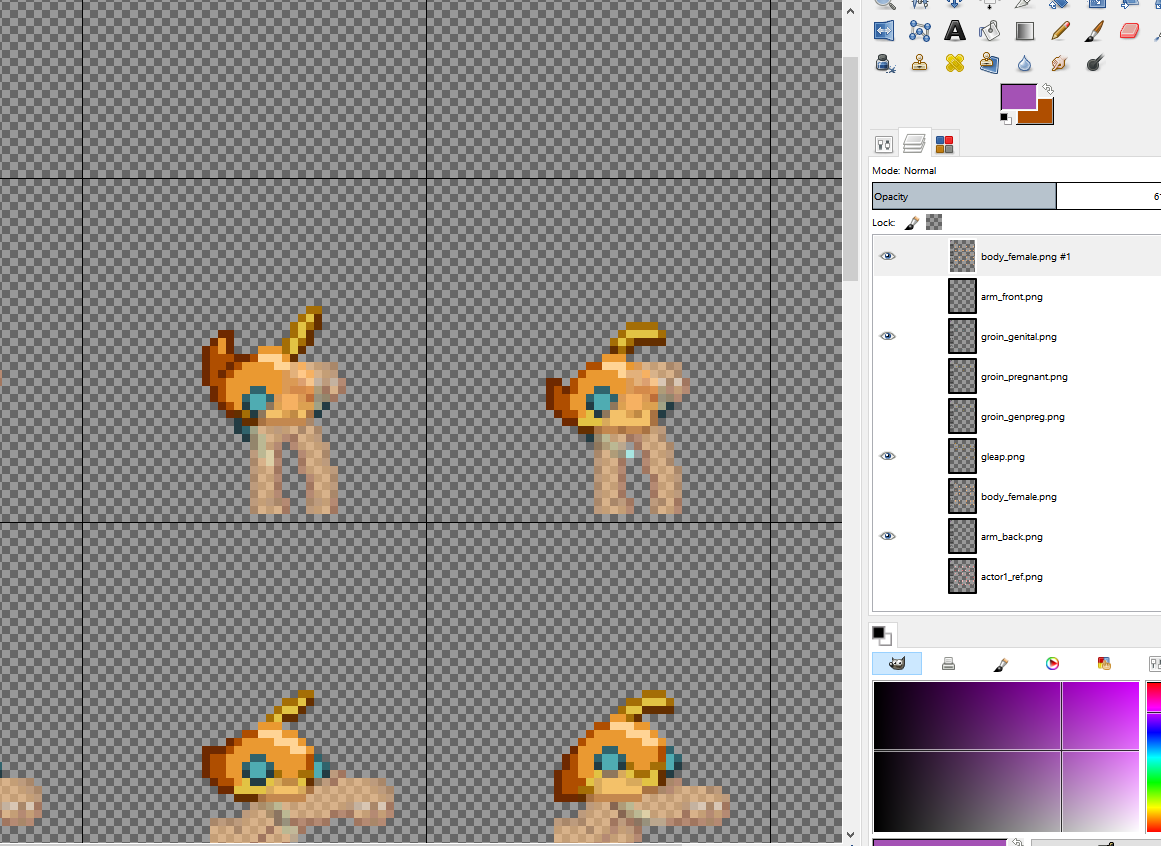Show the groin_genpreg.png layer
Viewport: 1161px width, 846px height.
(888, 416)
